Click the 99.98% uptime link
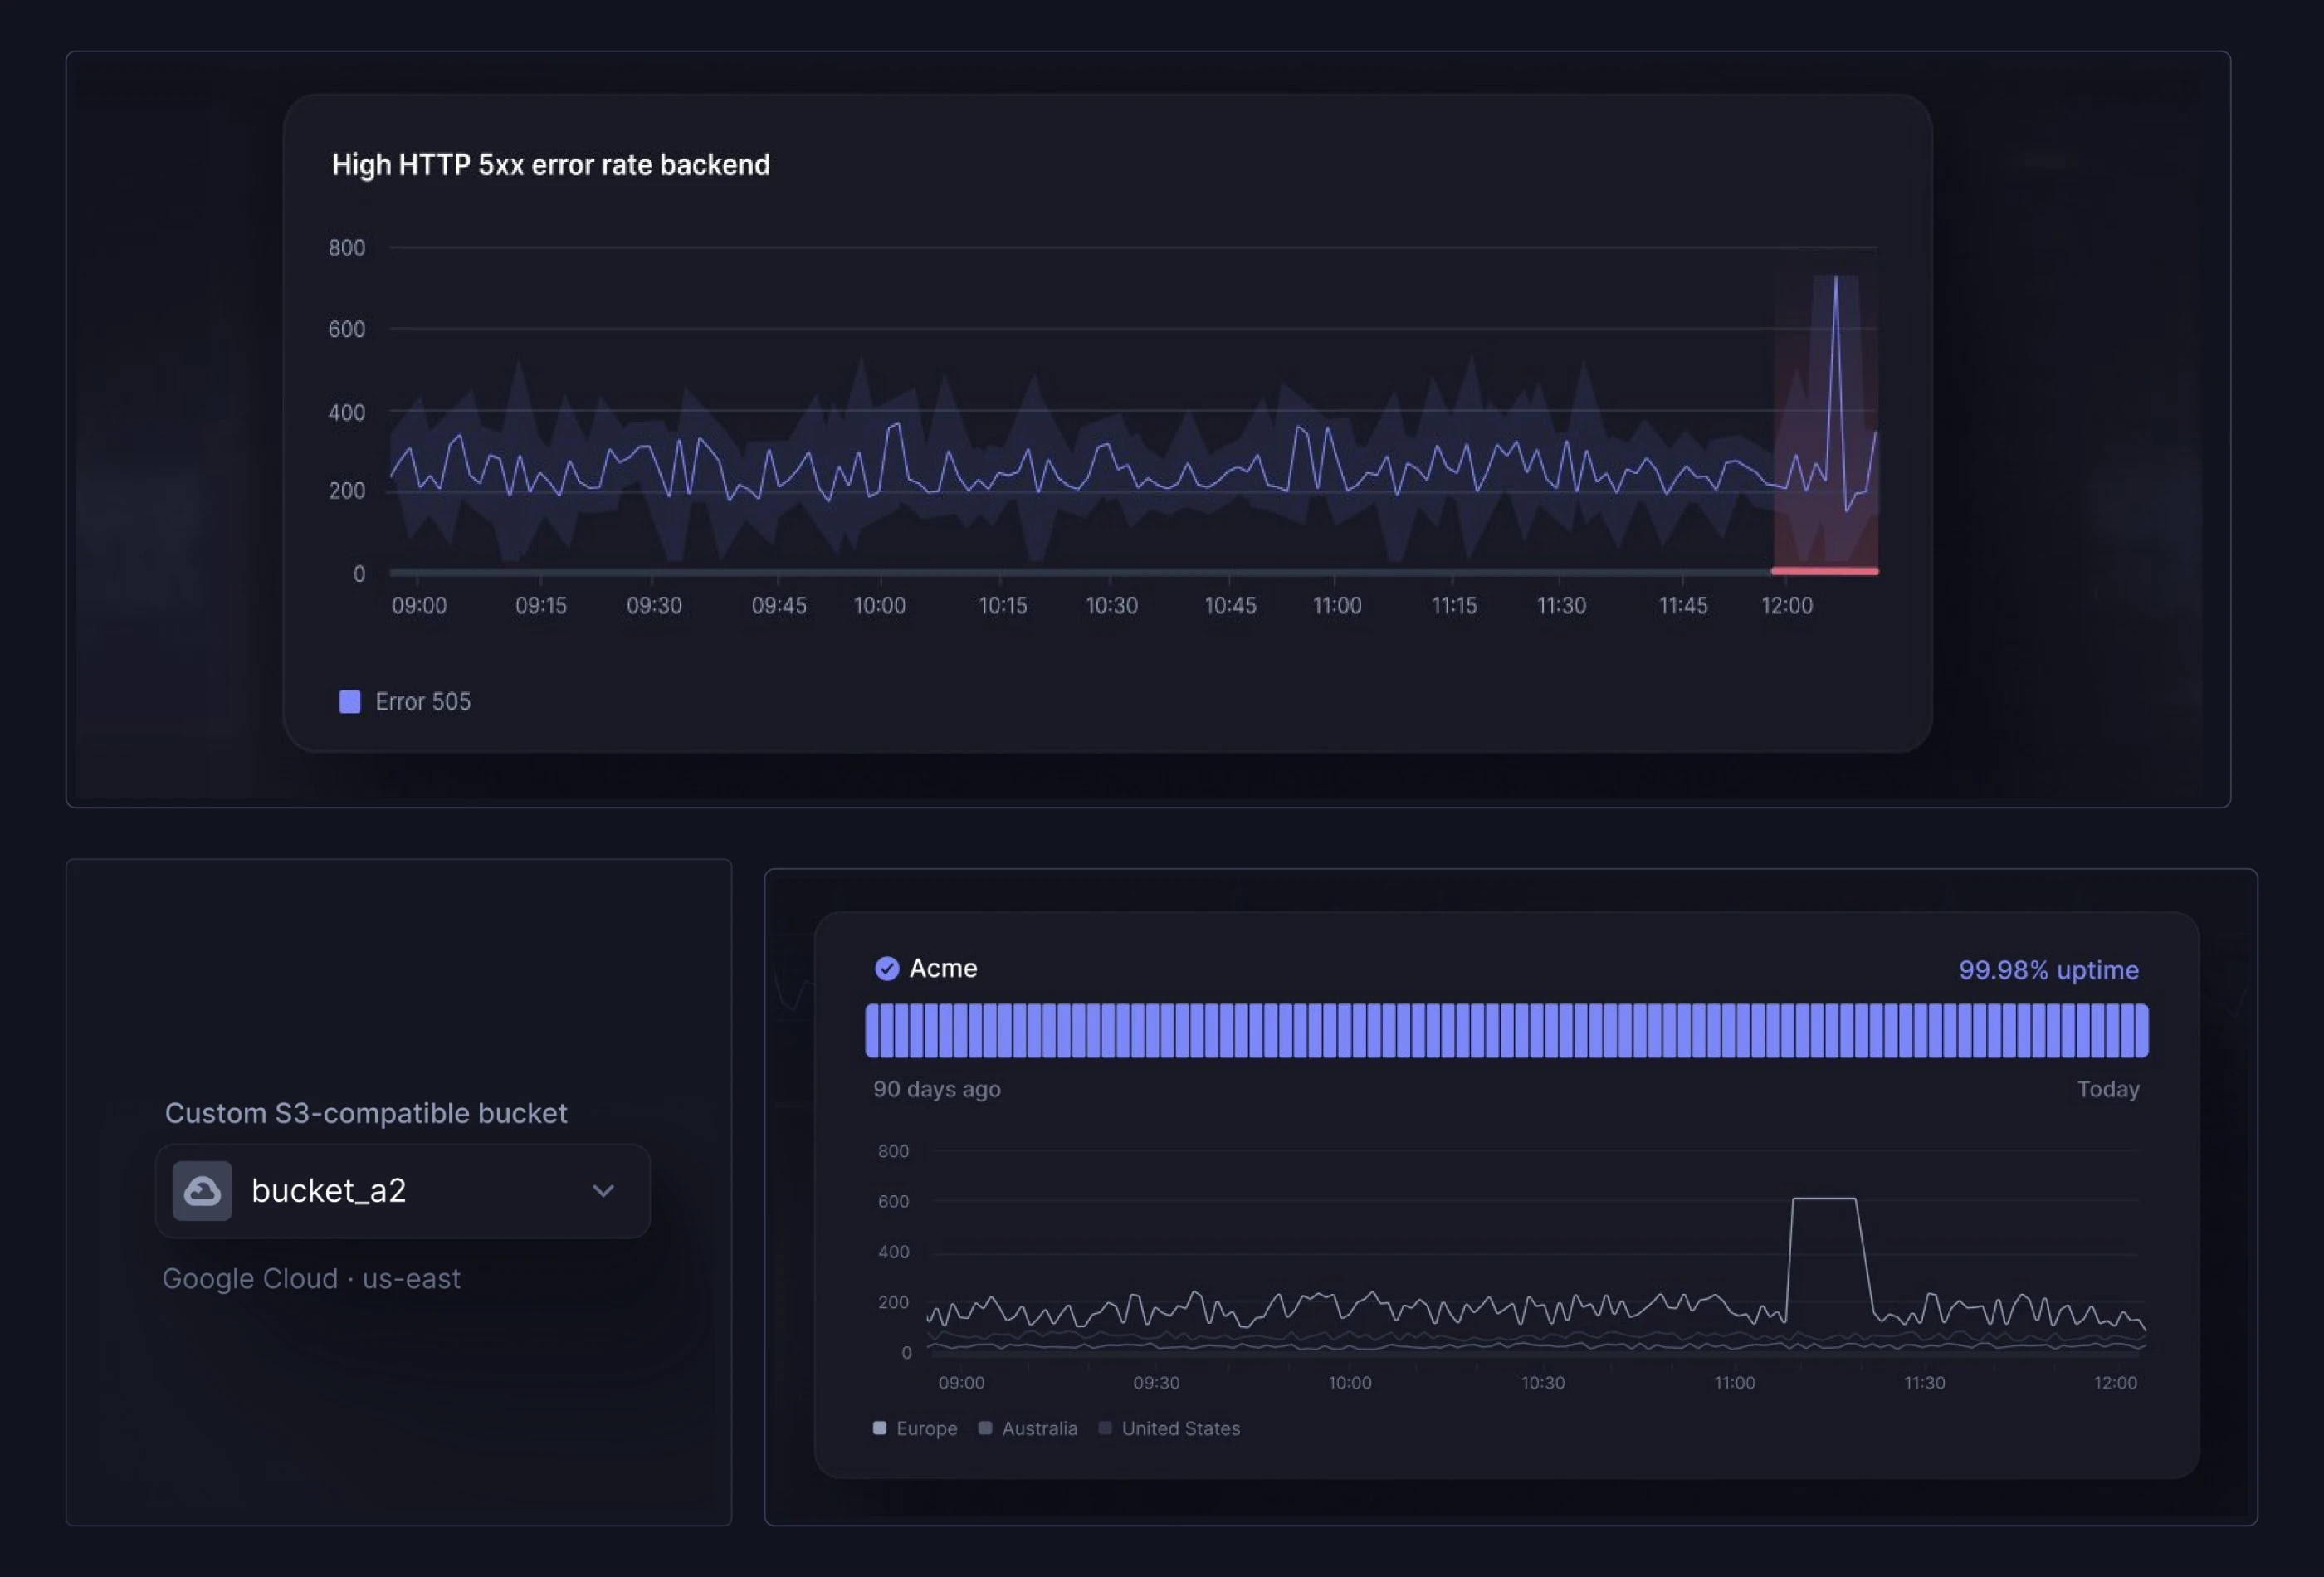 [2048, 969]
